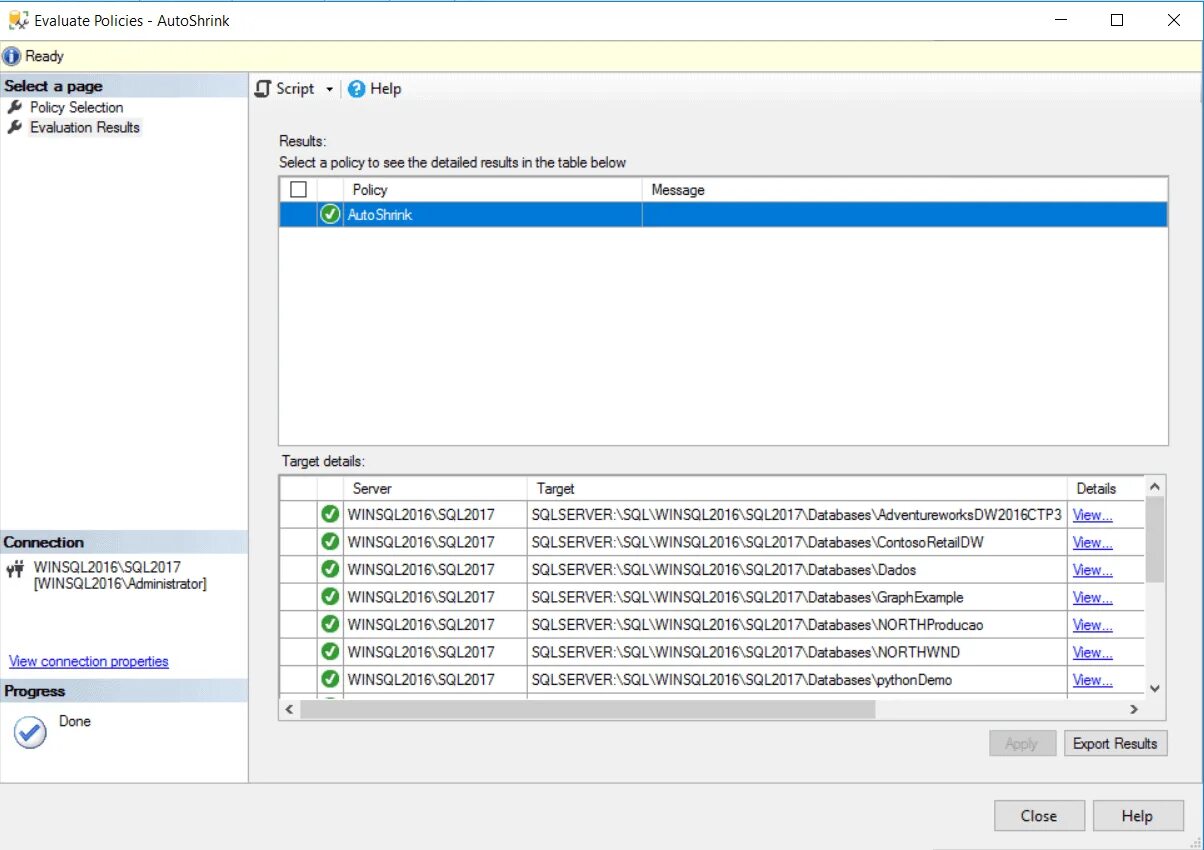1204x850 pixels.
Task: Select WINSQL2016\SQL2017 server cell in NORTHWND row
Action: 435,652
